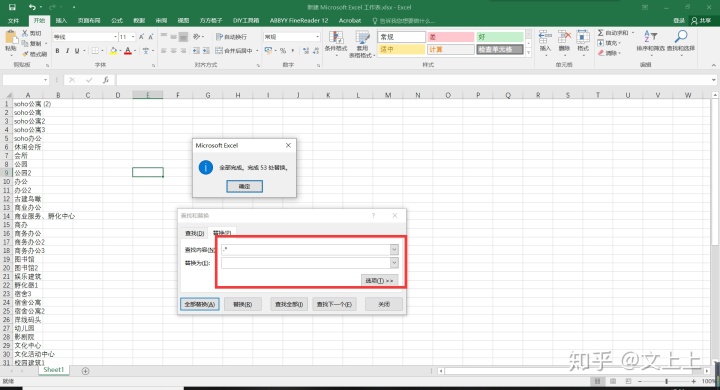
Task: Click the Copy icon in the clipboard group
Action: (25, 44)
